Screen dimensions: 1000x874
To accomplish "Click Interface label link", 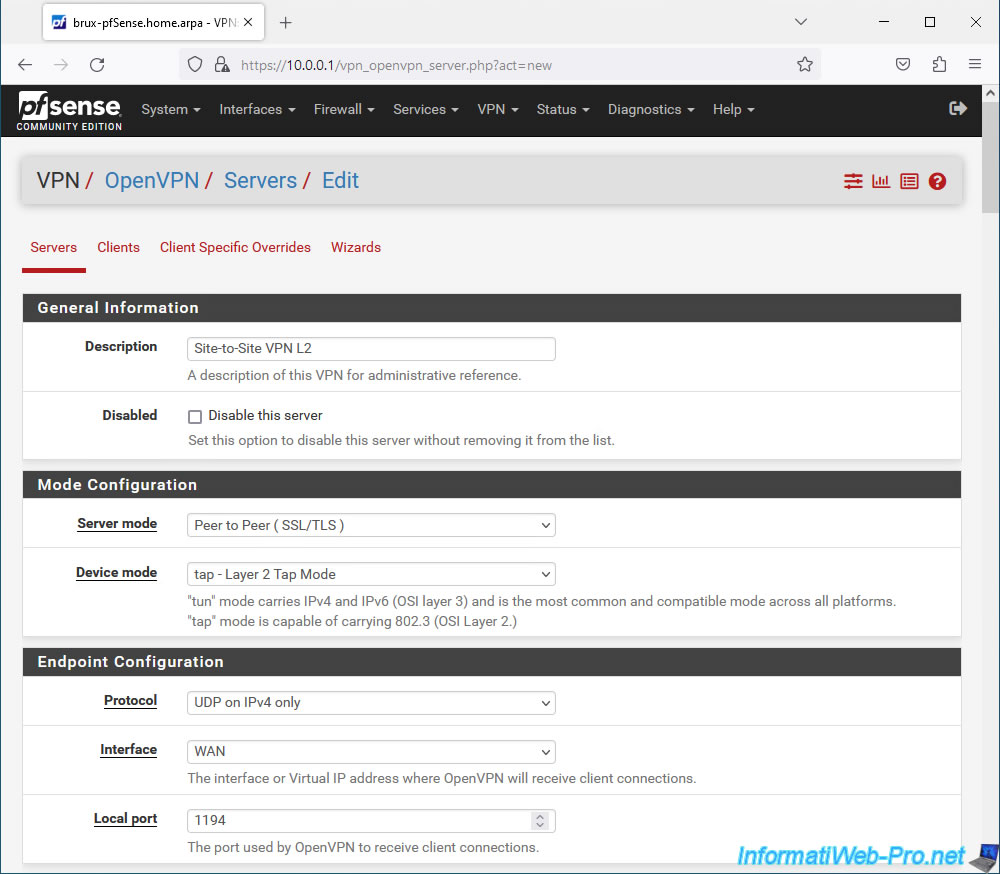I will click(x=128, y=750).
